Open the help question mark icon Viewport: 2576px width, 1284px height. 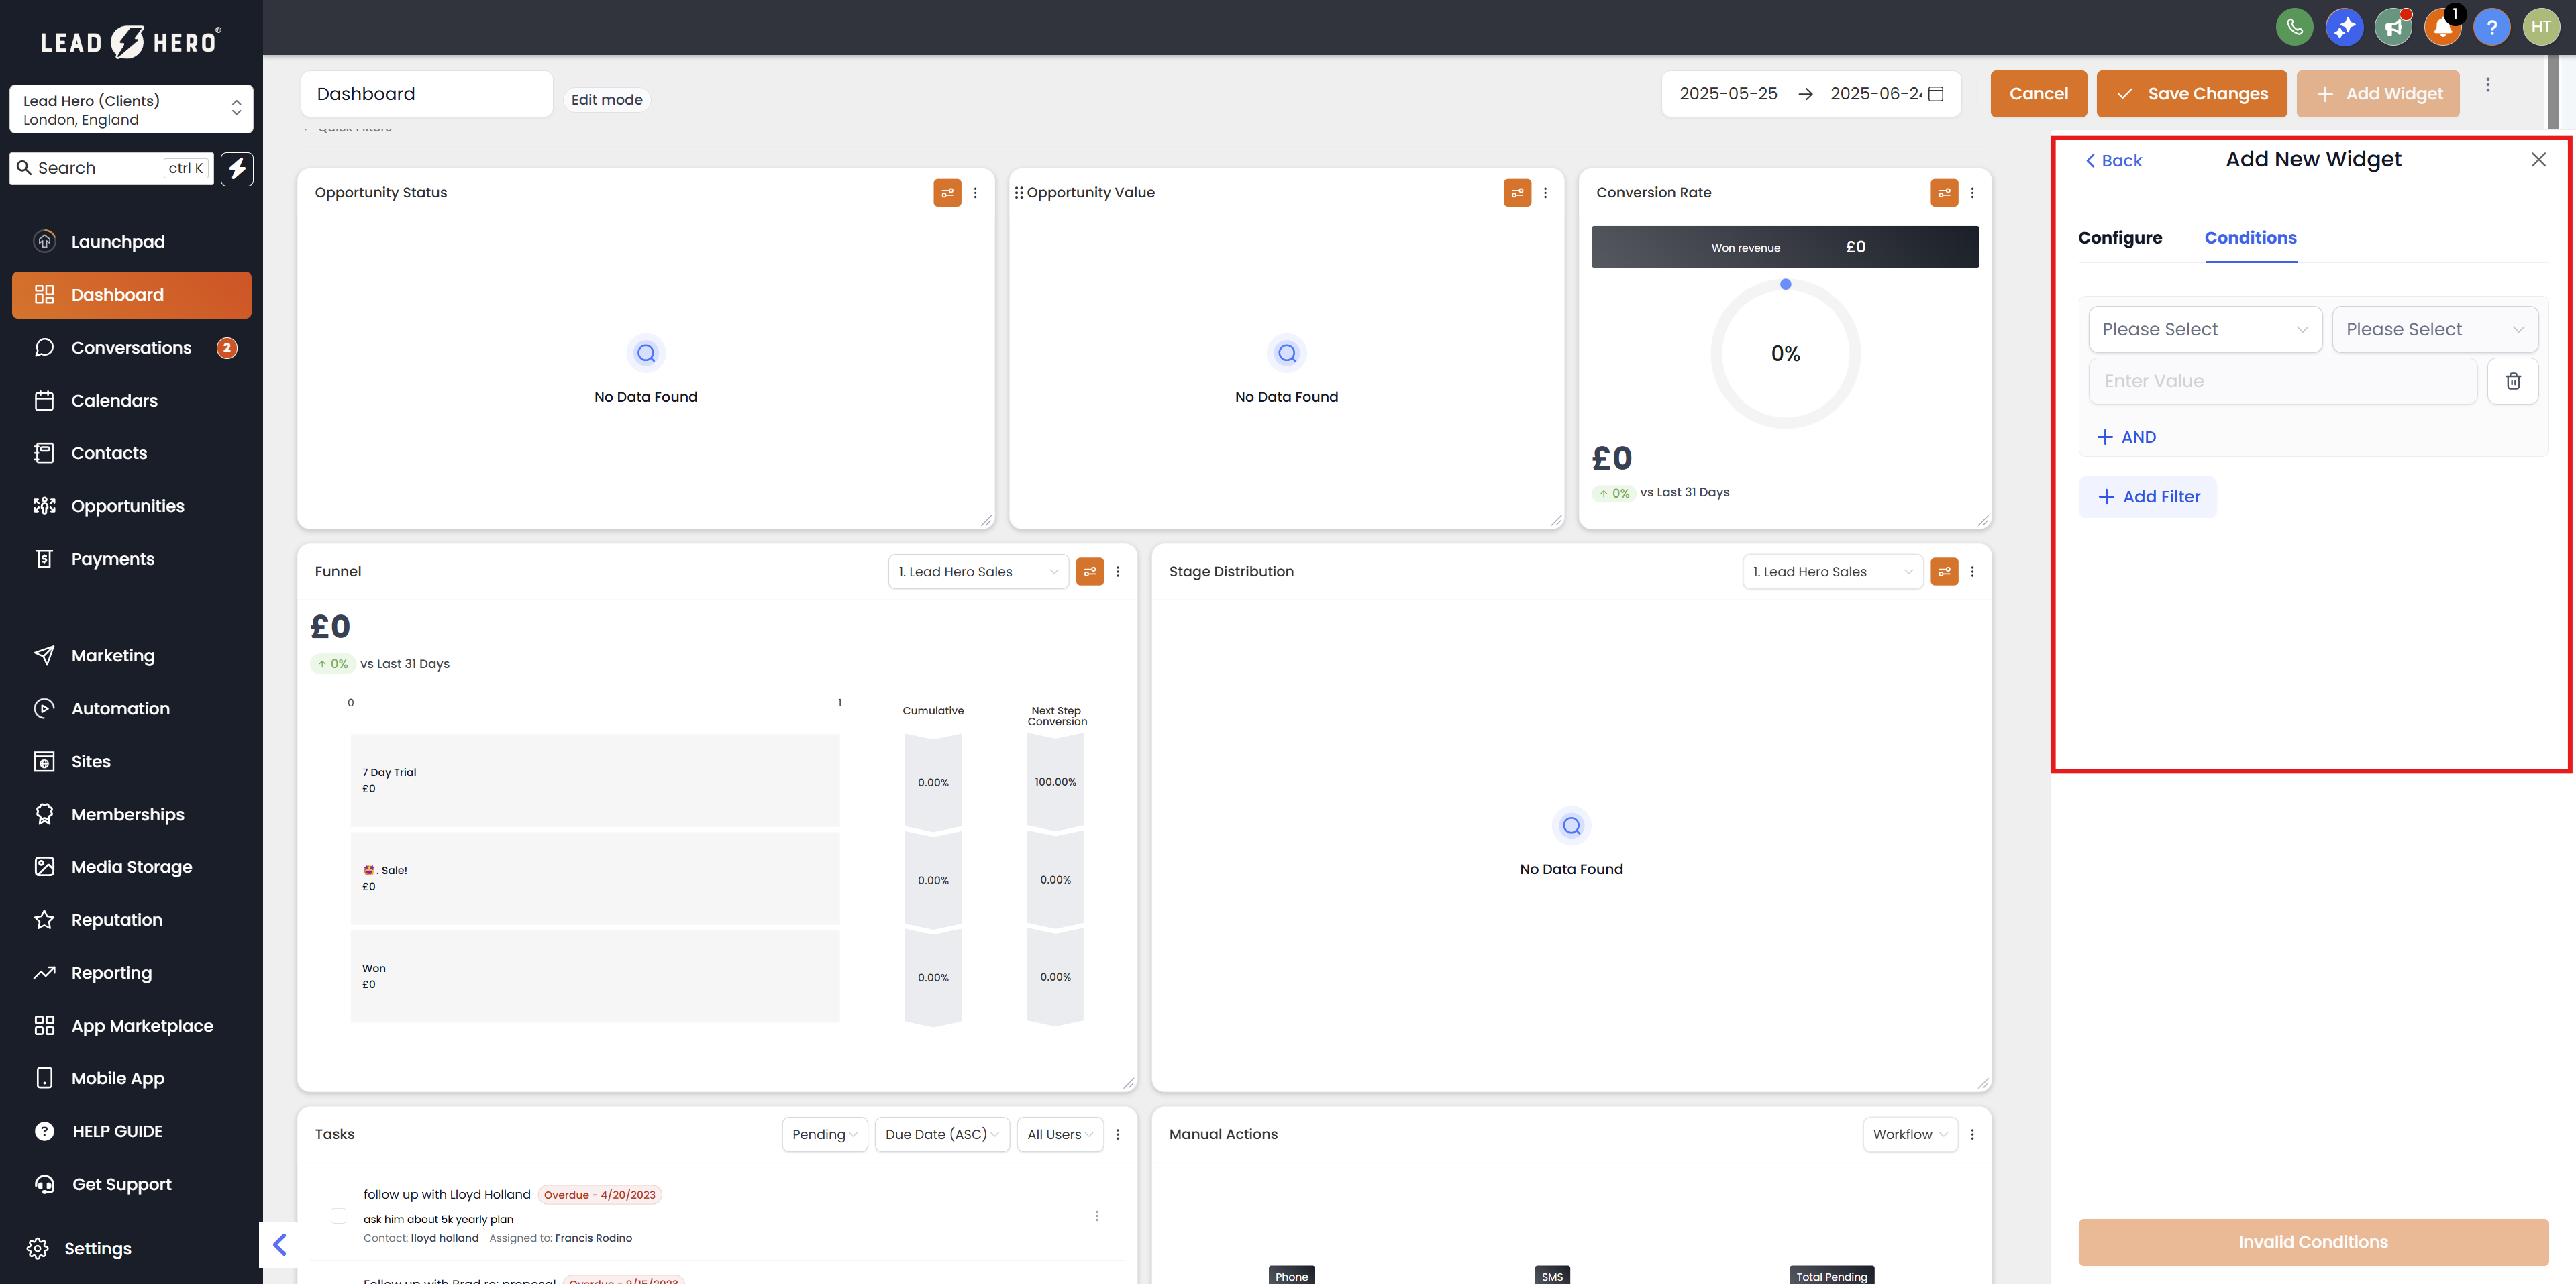click(2491, 27)
